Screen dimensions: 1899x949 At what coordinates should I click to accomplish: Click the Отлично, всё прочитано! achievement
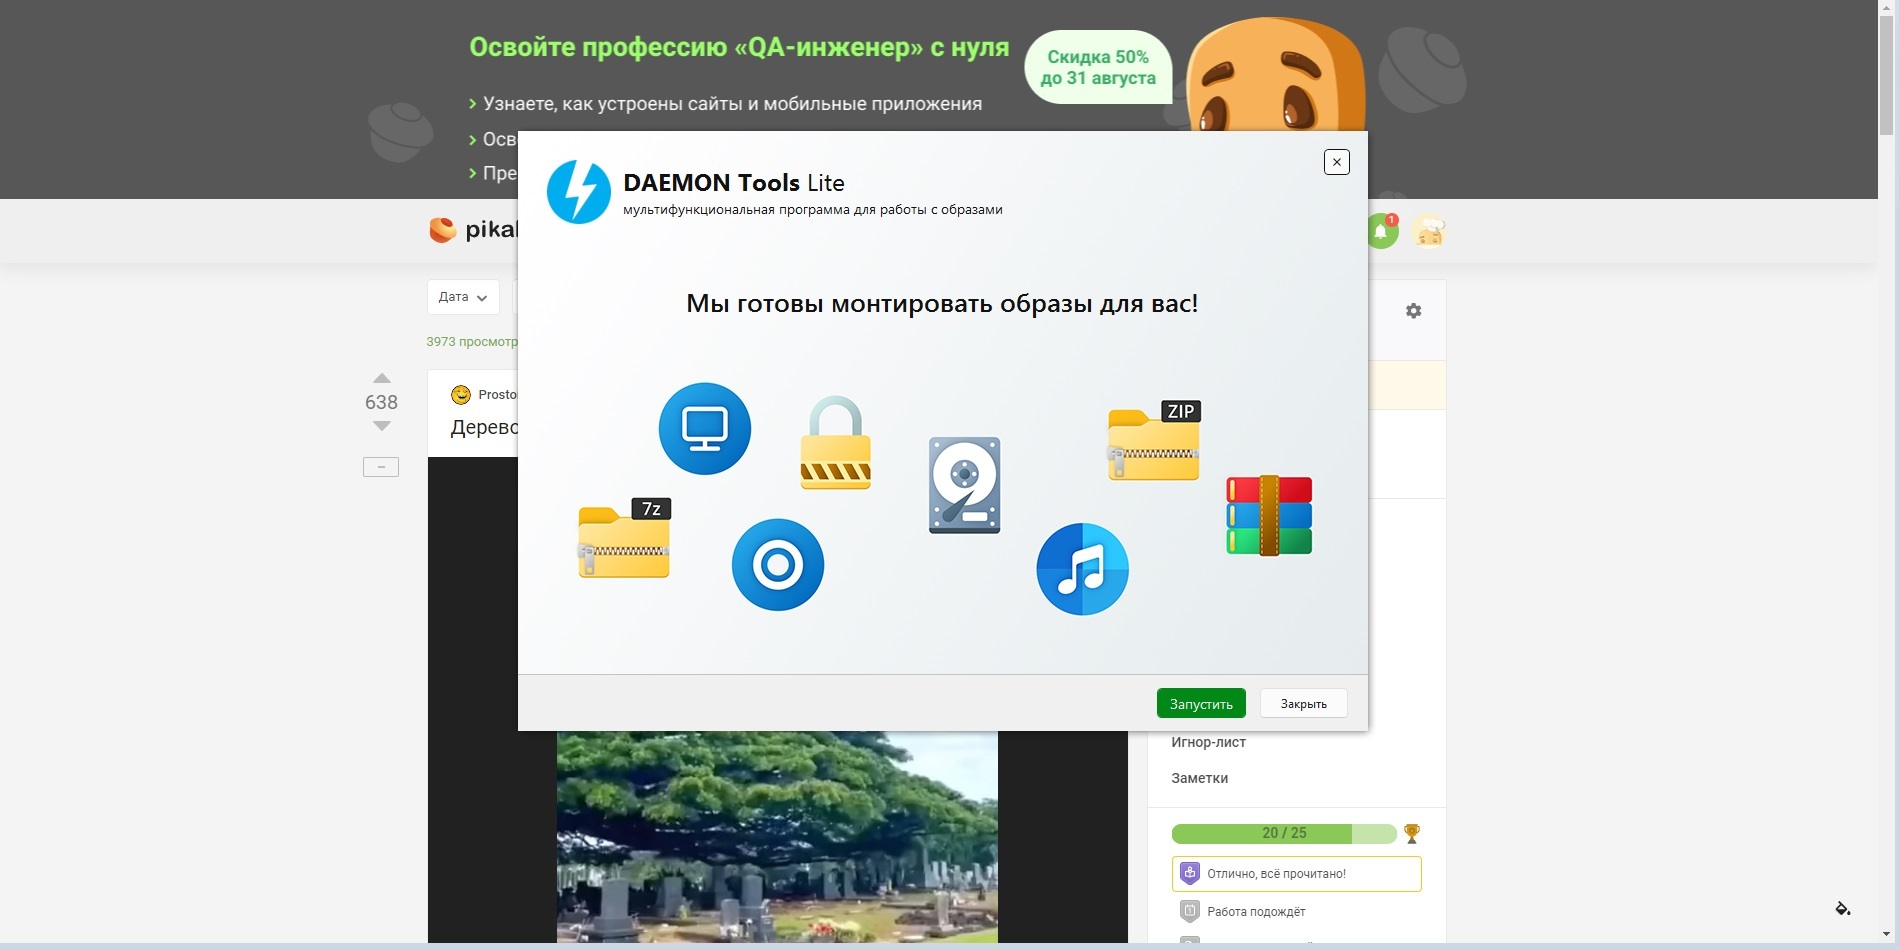(x=1296, y=873)
